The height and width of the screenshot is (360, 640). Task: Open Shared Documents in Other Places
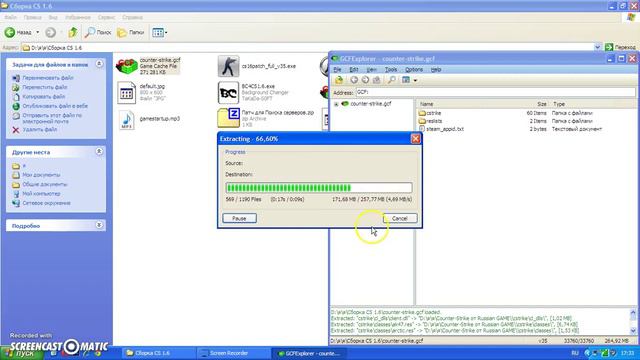45,184
